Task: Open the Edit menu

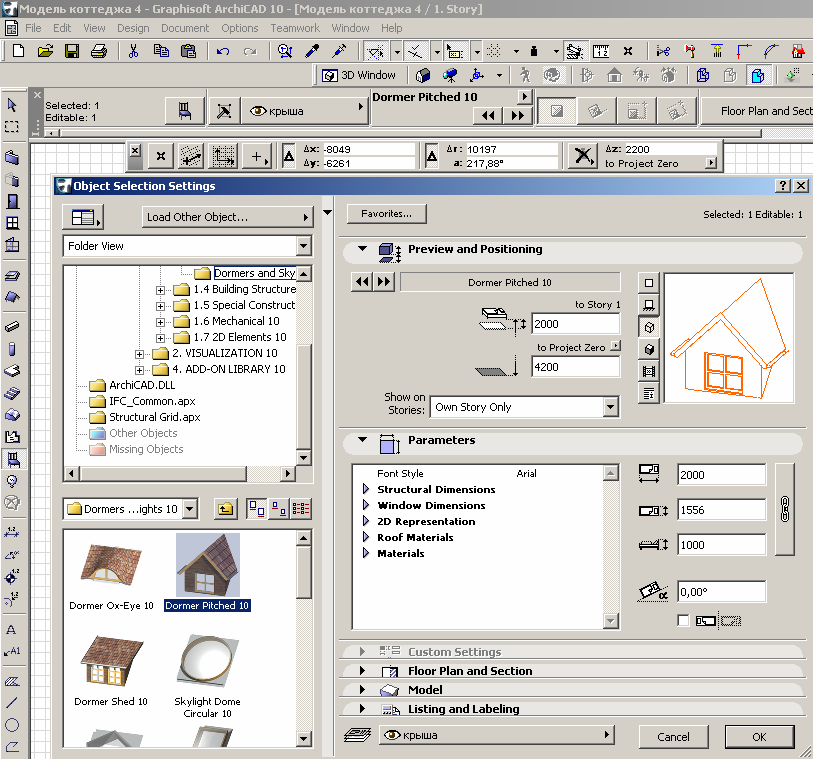Action: point(62,28)
